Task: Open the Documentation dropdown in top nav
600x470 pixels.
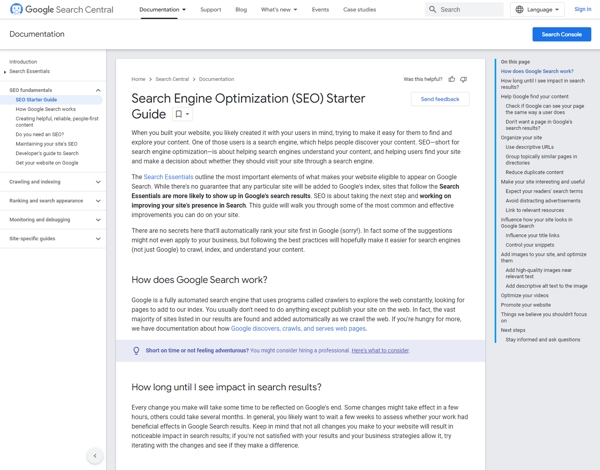Action: click(x=162, y=10)
